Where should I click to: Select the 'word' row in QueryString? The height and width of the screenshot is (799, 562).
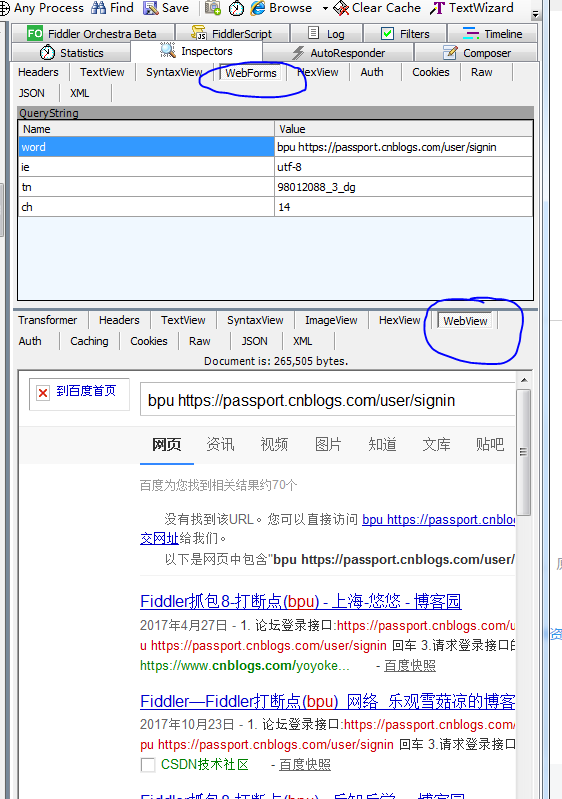point(276,147)
